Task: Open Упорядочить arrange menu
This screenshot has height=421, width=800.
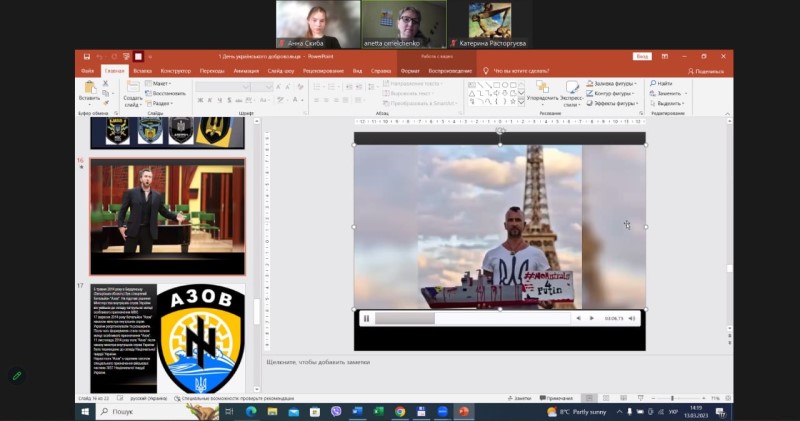Action: click(543, 92)
